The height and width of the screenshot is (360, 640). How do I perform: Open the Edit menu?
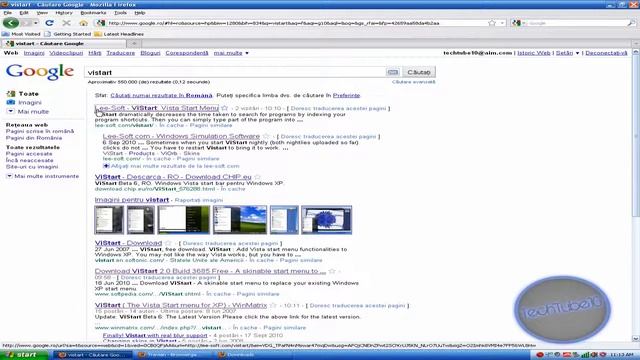click(x=24, y=13)
